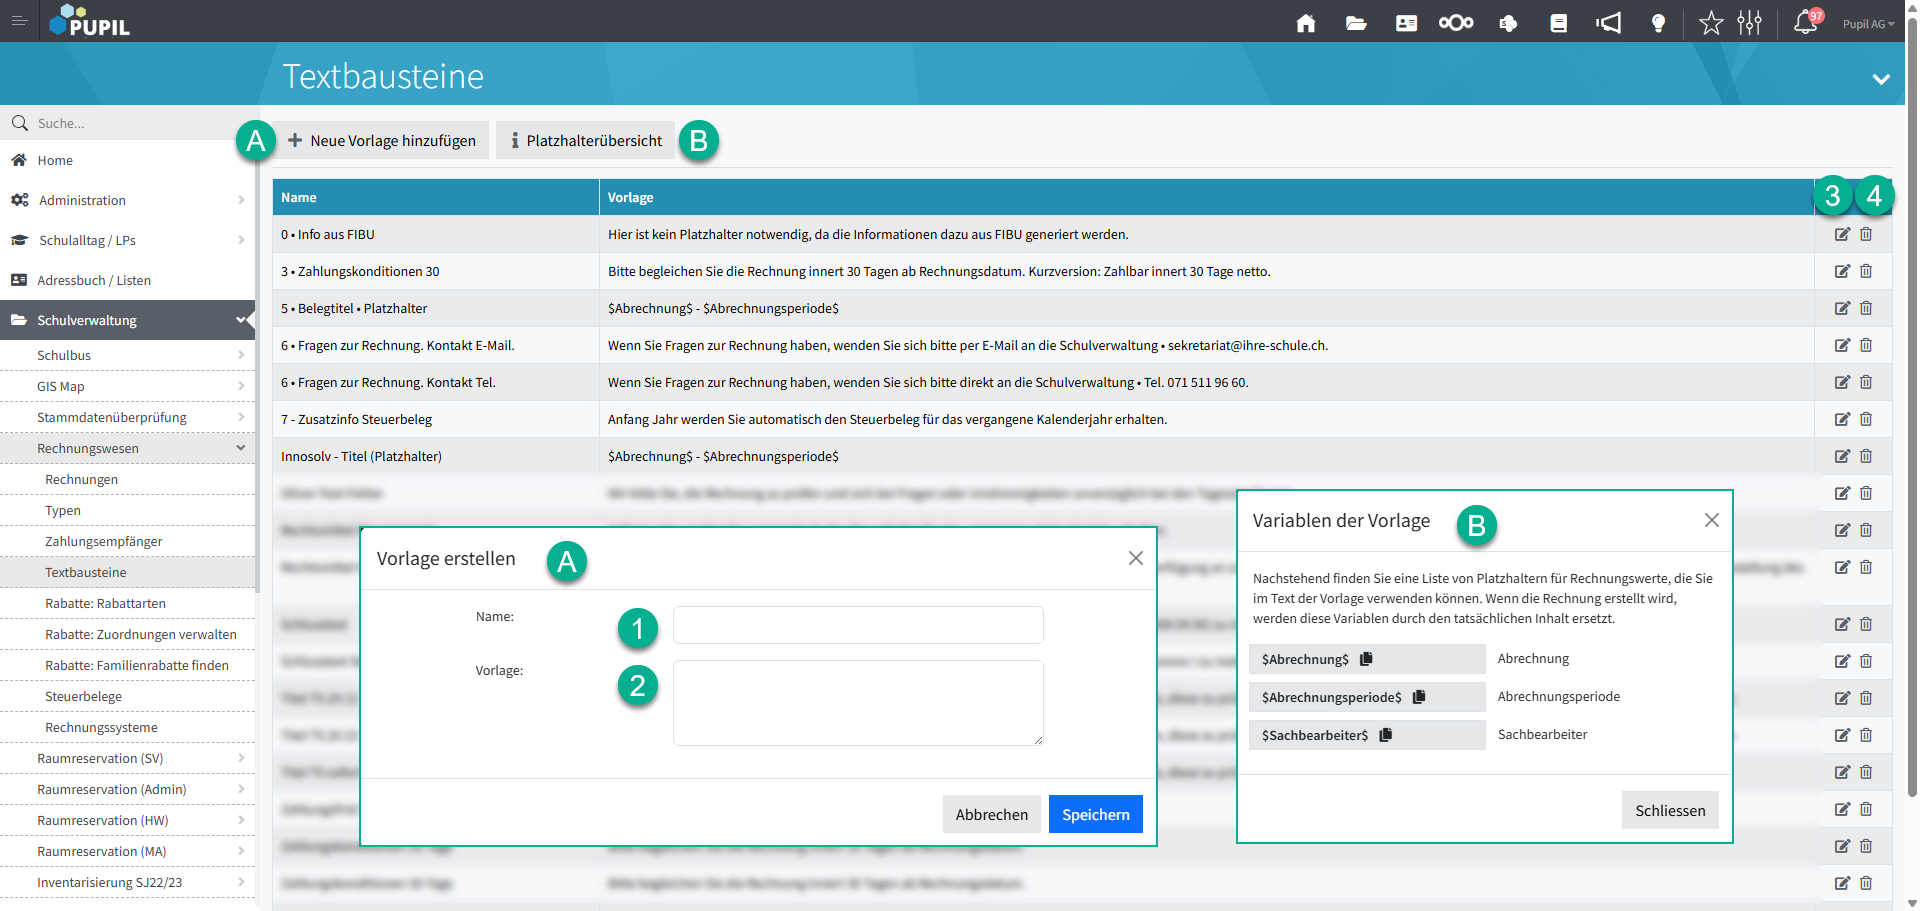Delete 'Fragen zur Rechnung. Kontakt Tel.' row

1866,382
